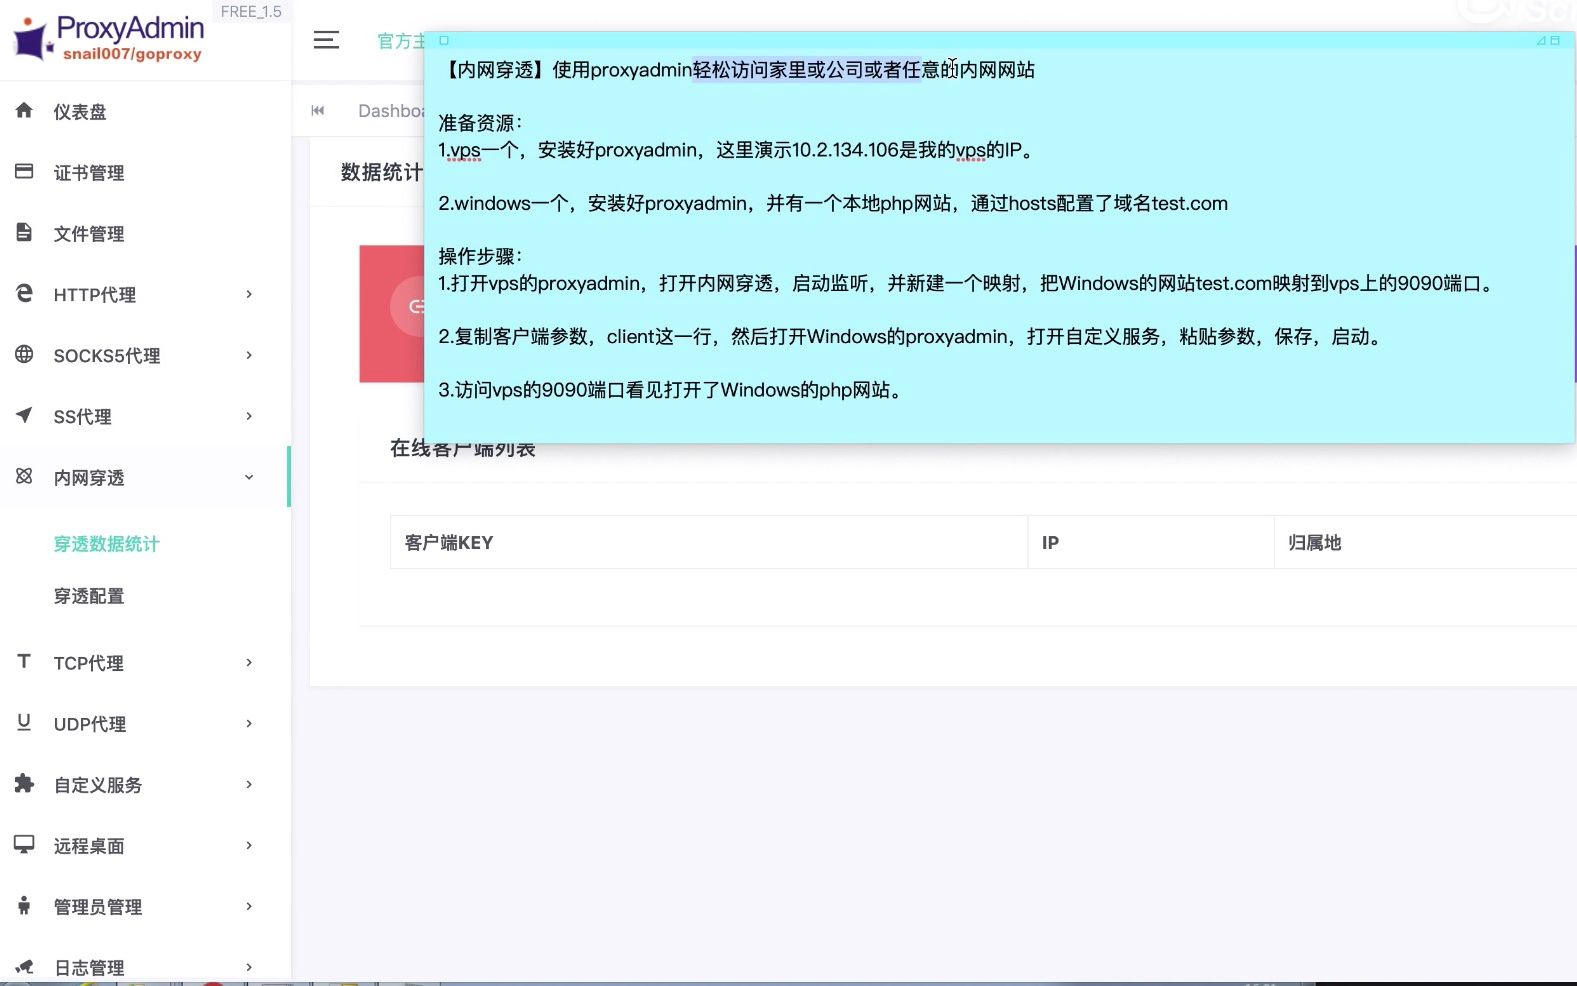Click the SS proxy paper-plane icon
The image size is (1577, 986).
(x=24, y=415)
